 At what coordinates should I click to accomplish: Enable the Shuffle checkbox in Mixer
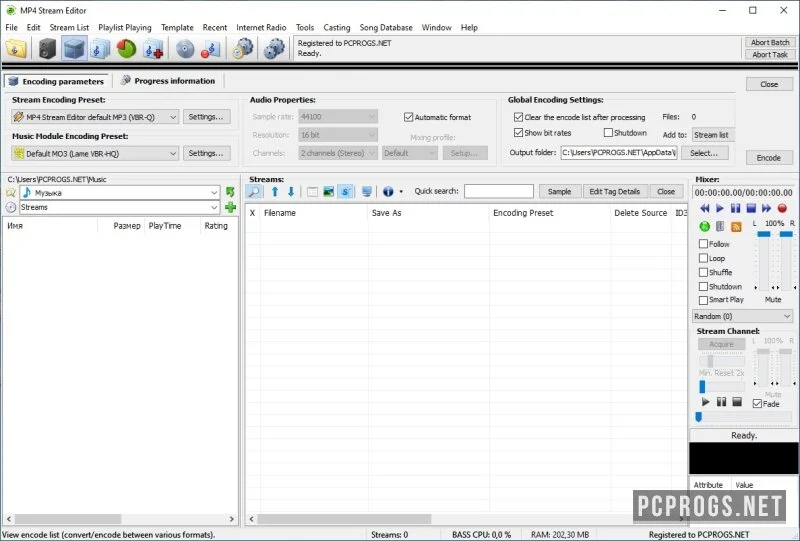(x=703, y=273)
